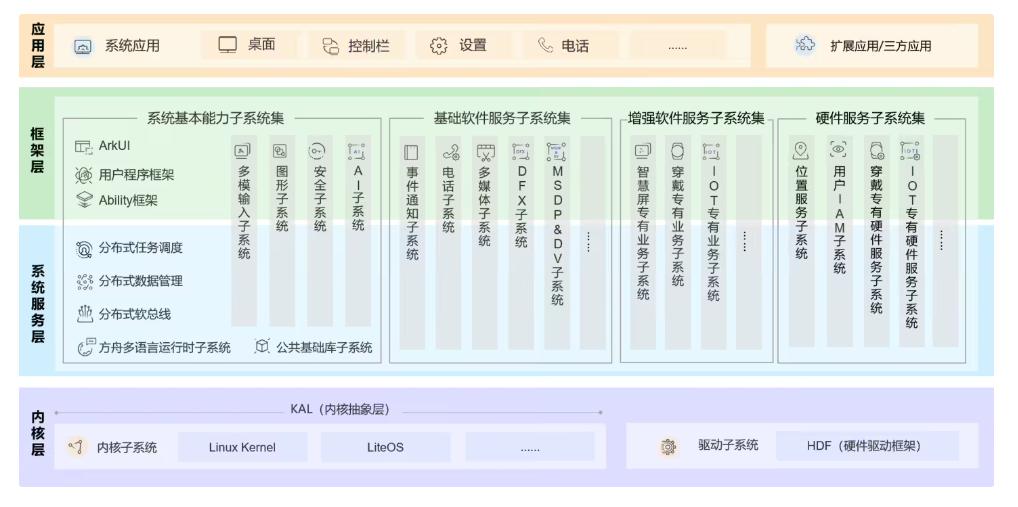Click the layered icon beside Ability框架
The width and height of the screenshot is (1018, 507).
pyautogui.click(x=84, y=199)
